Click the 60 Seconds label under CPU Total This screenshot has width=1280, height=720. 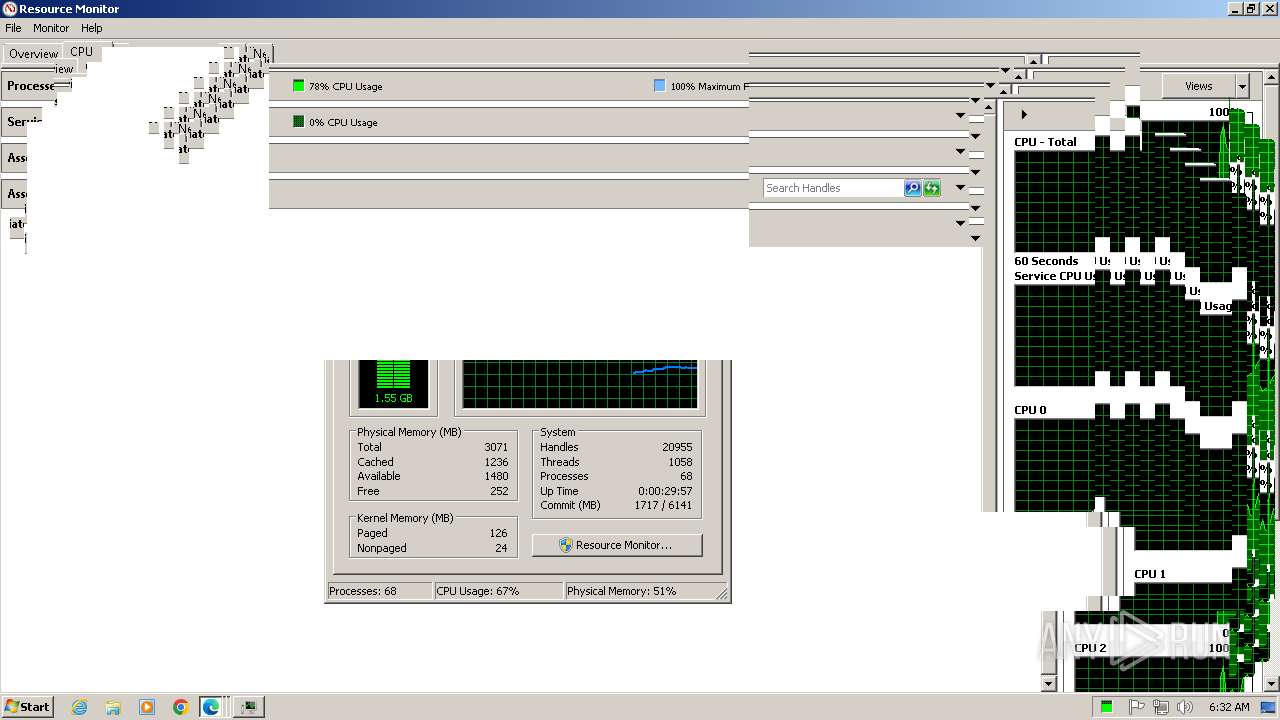pyautogui.click(x=1046, y=261)
